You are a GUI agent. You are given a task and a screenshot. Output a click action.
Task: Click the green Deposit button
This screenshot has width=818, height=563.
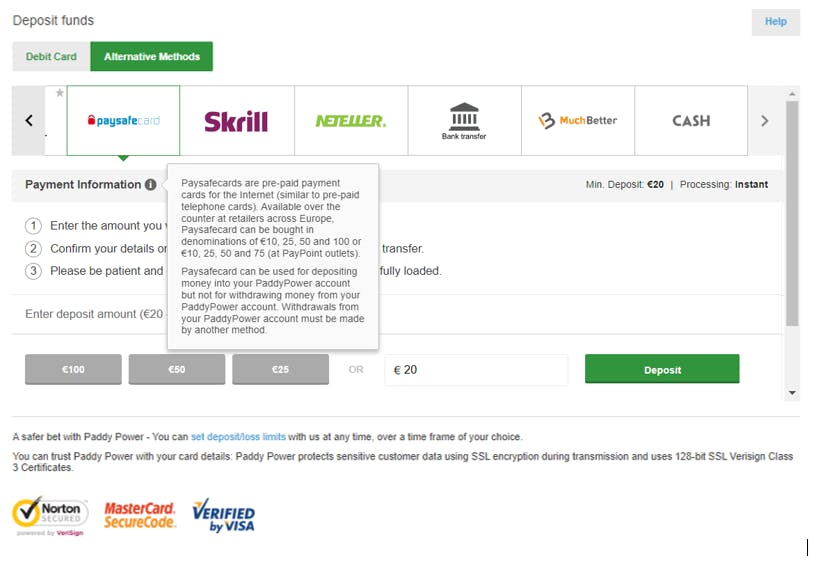662,369
